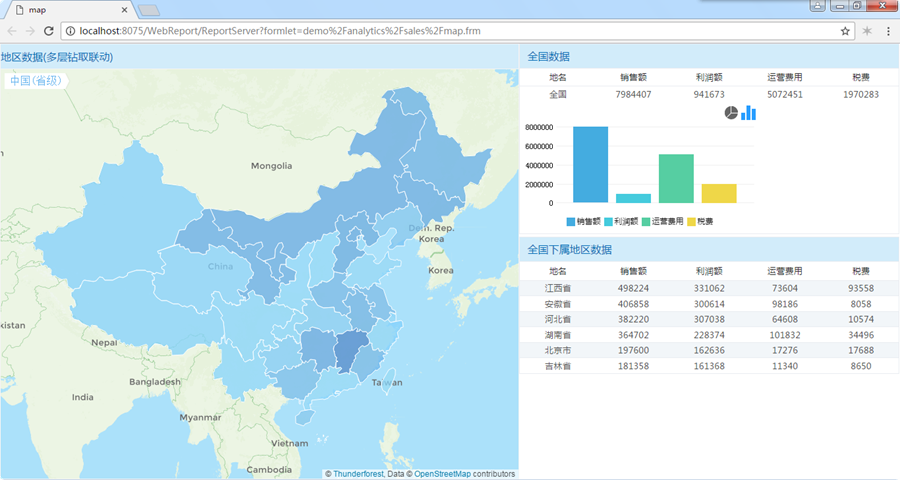
Task: Click the 中国(省级) breadcrumb label
Action: (x=36, y=80)
